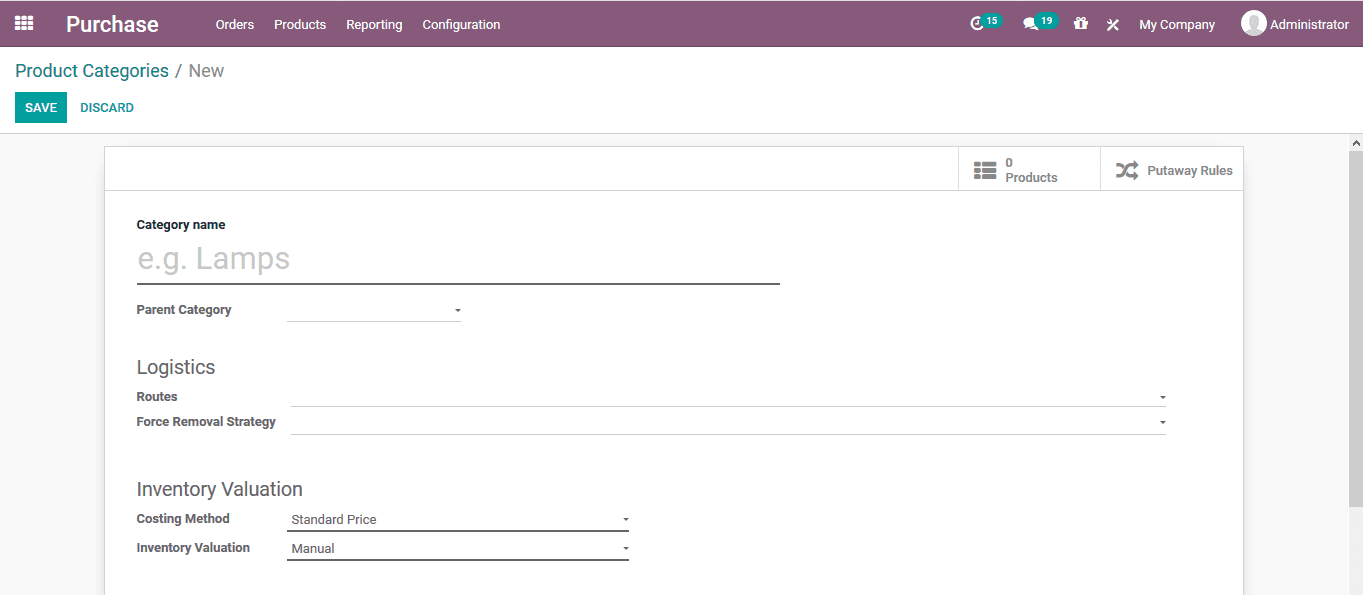Viewport: 1363px width, 595px height.
Task: Open the Putaway Rules smart button
Action: pos(1171,169)
